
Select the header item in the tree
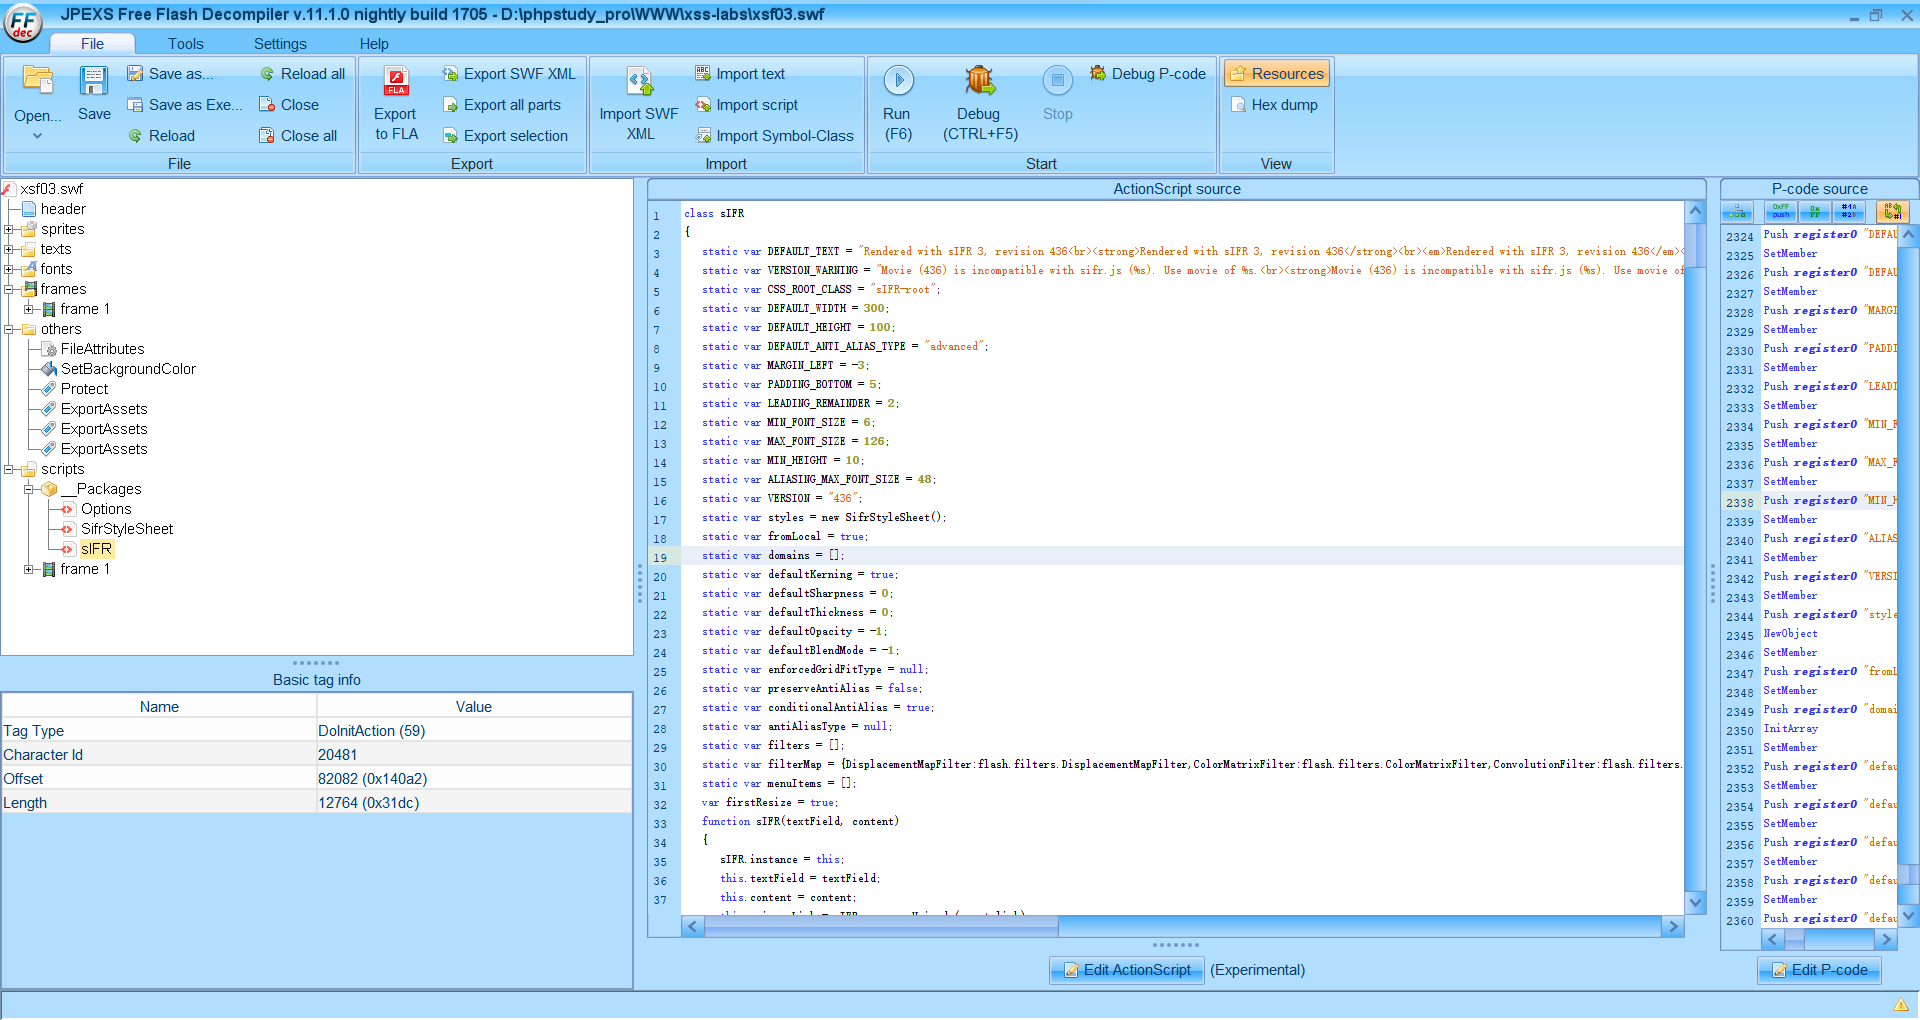[63, 209]
